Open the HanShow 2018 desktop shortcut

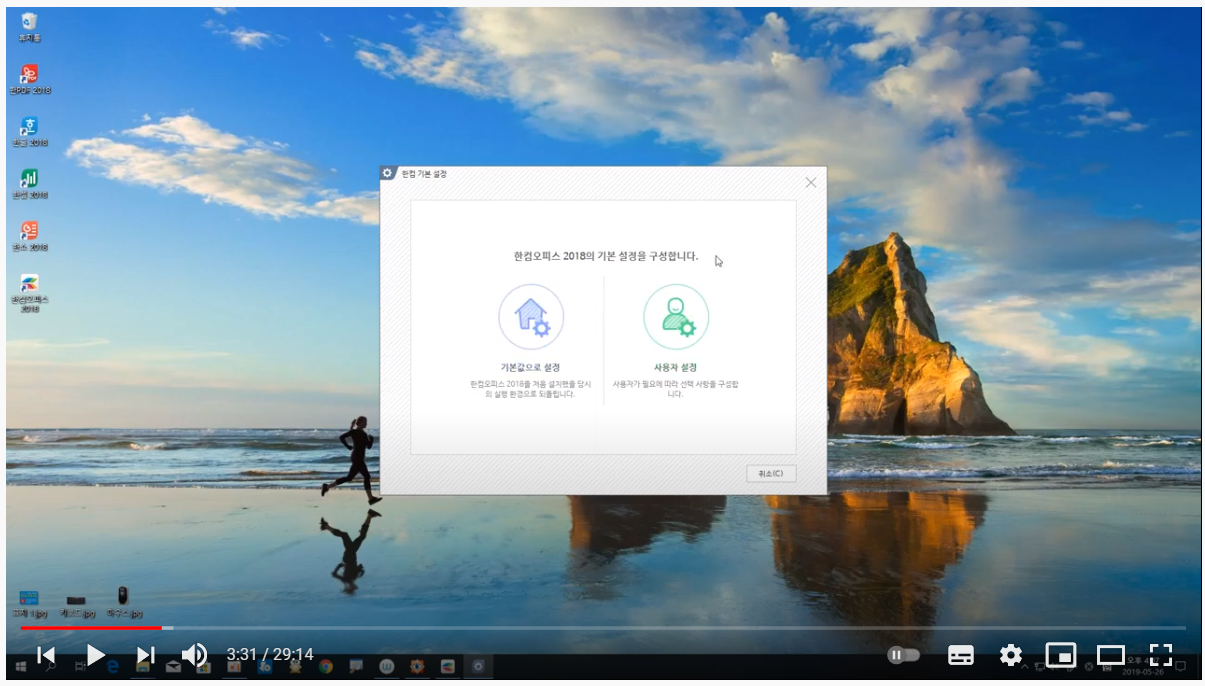point(30,235)
